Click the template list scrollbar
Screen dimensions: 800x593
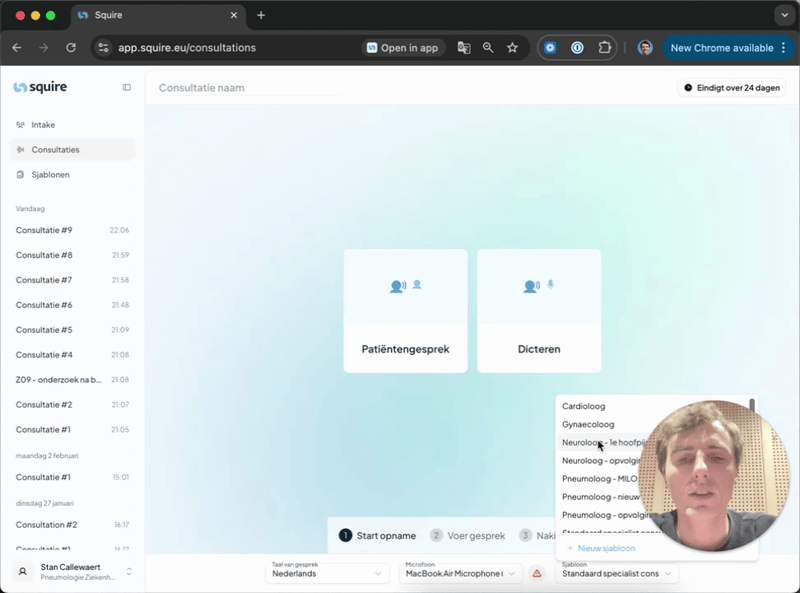752,407
